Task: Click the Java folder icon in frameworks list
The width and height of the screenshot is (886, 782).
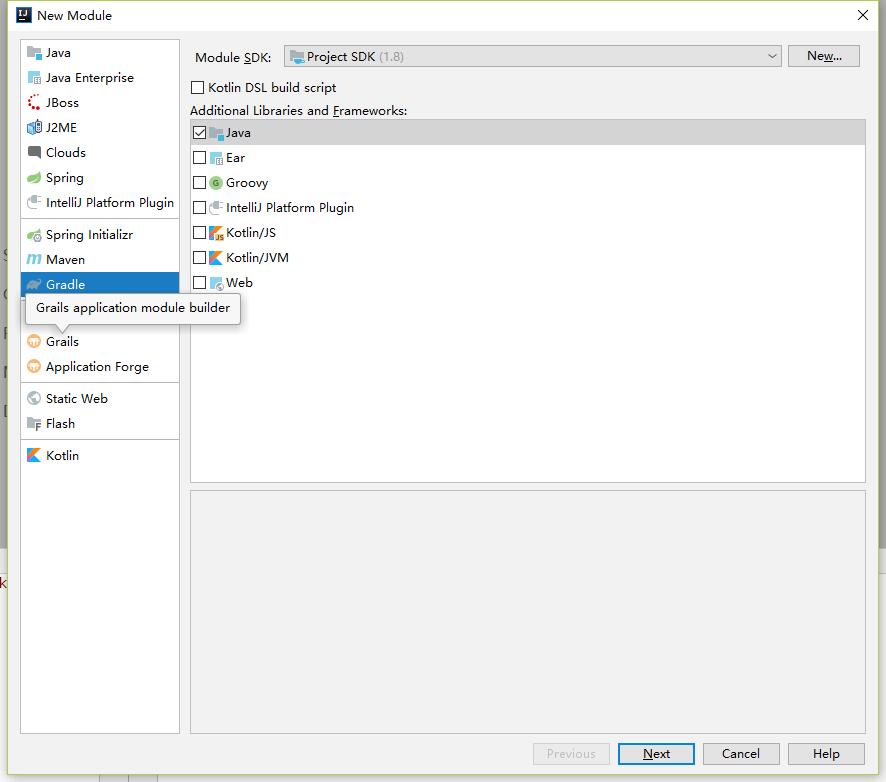Action: (x=216, y=133)
